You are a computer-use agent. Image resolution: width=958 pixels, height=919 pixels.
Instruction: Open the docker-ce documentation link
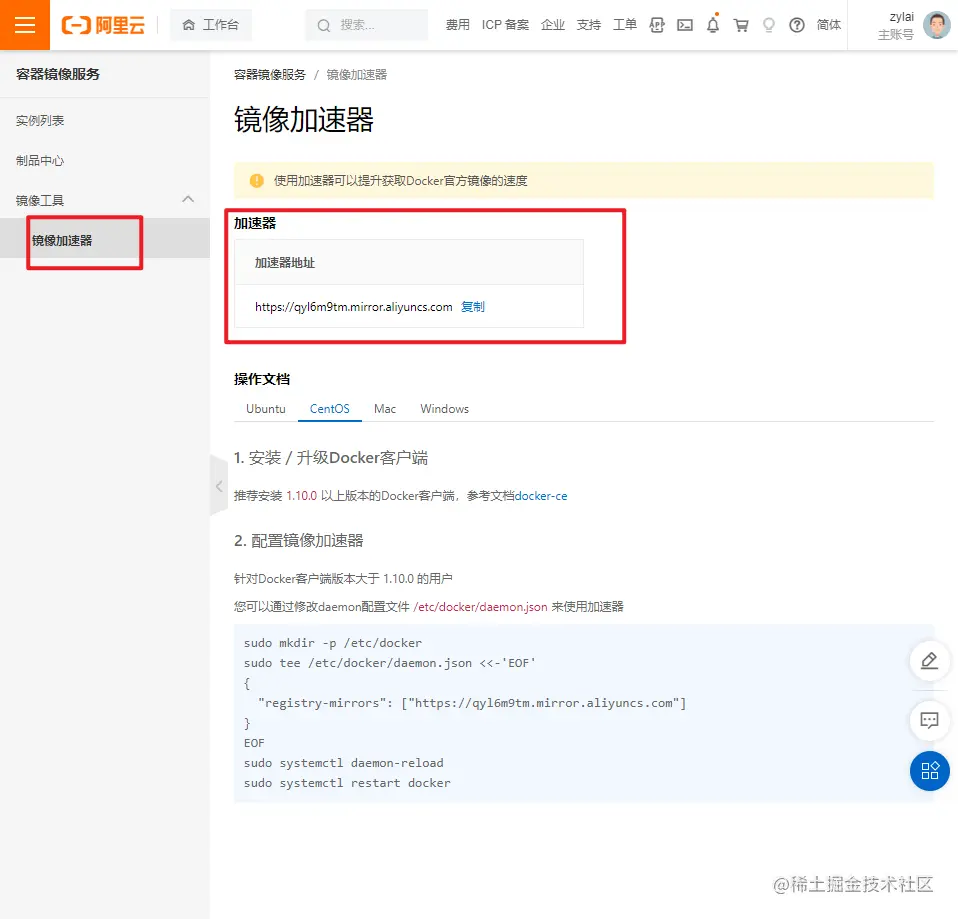coord(541,496)
